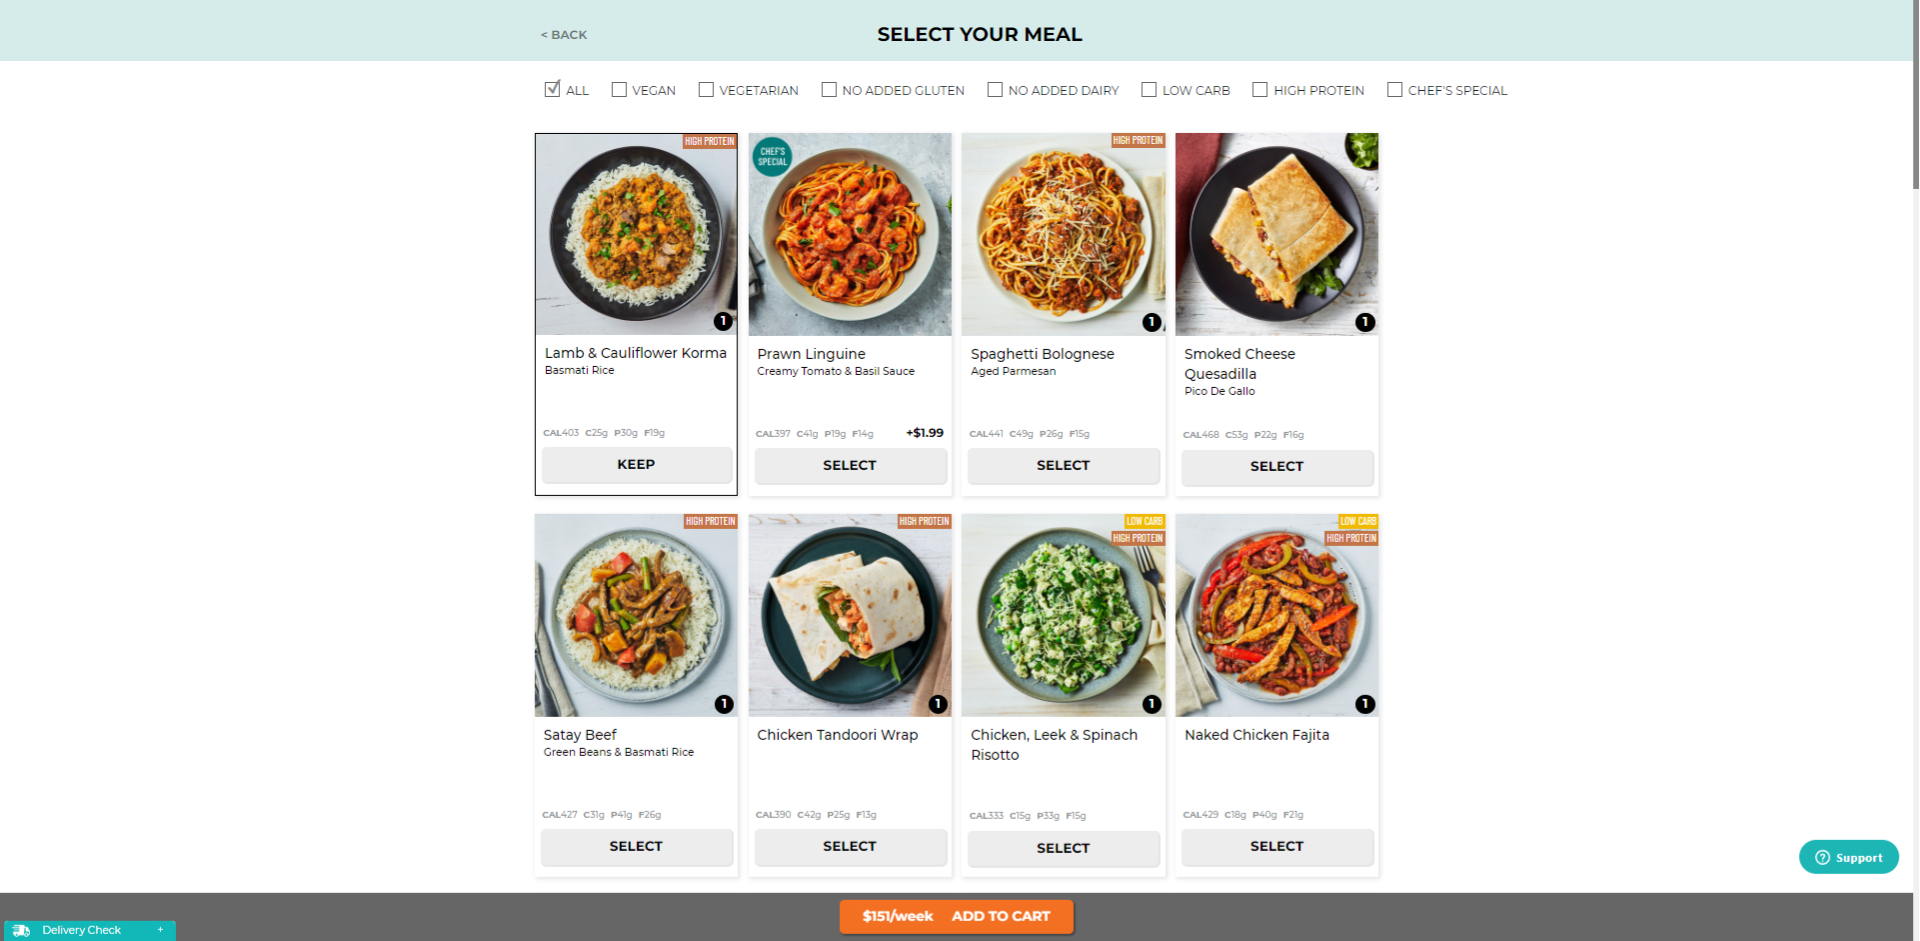Go back using the < BACK link
Viewport: 1920px width, 941px height.
point(564,35)
